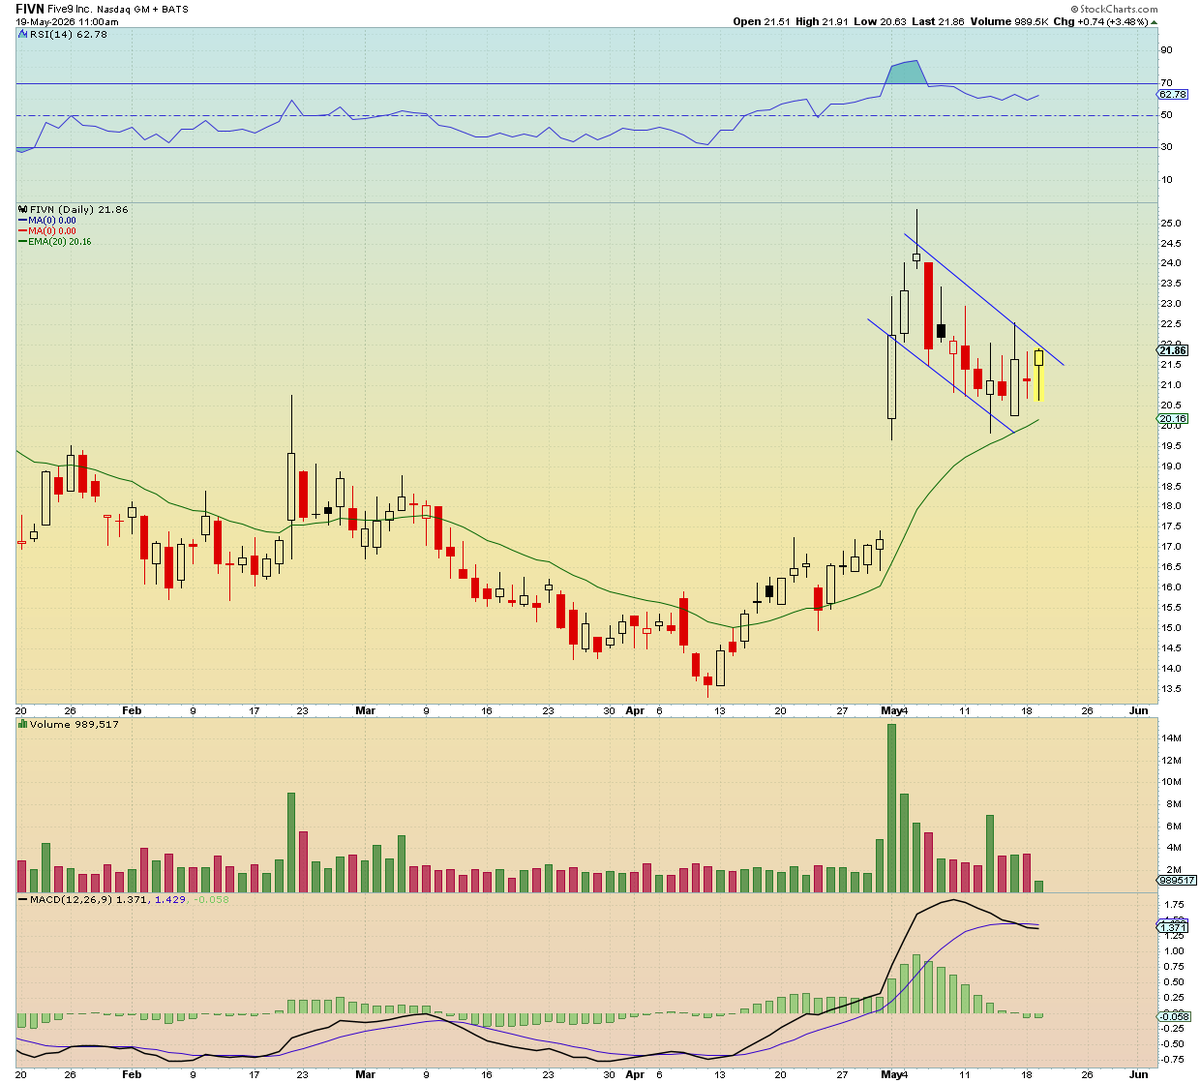The width and height of the screenshot is (1200, 1083).
Task: Click the RSI(14) 62.78 panel label
Action: [x=67, y=34]
